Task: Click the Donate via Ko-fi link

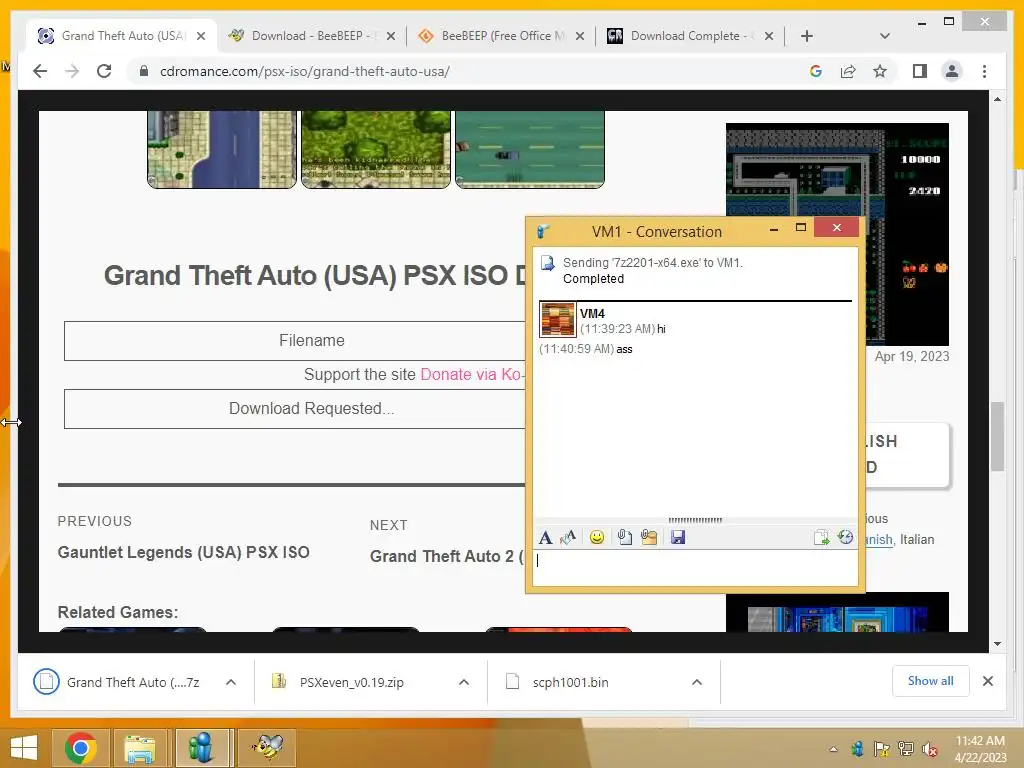Action: (x=472, y=374)
